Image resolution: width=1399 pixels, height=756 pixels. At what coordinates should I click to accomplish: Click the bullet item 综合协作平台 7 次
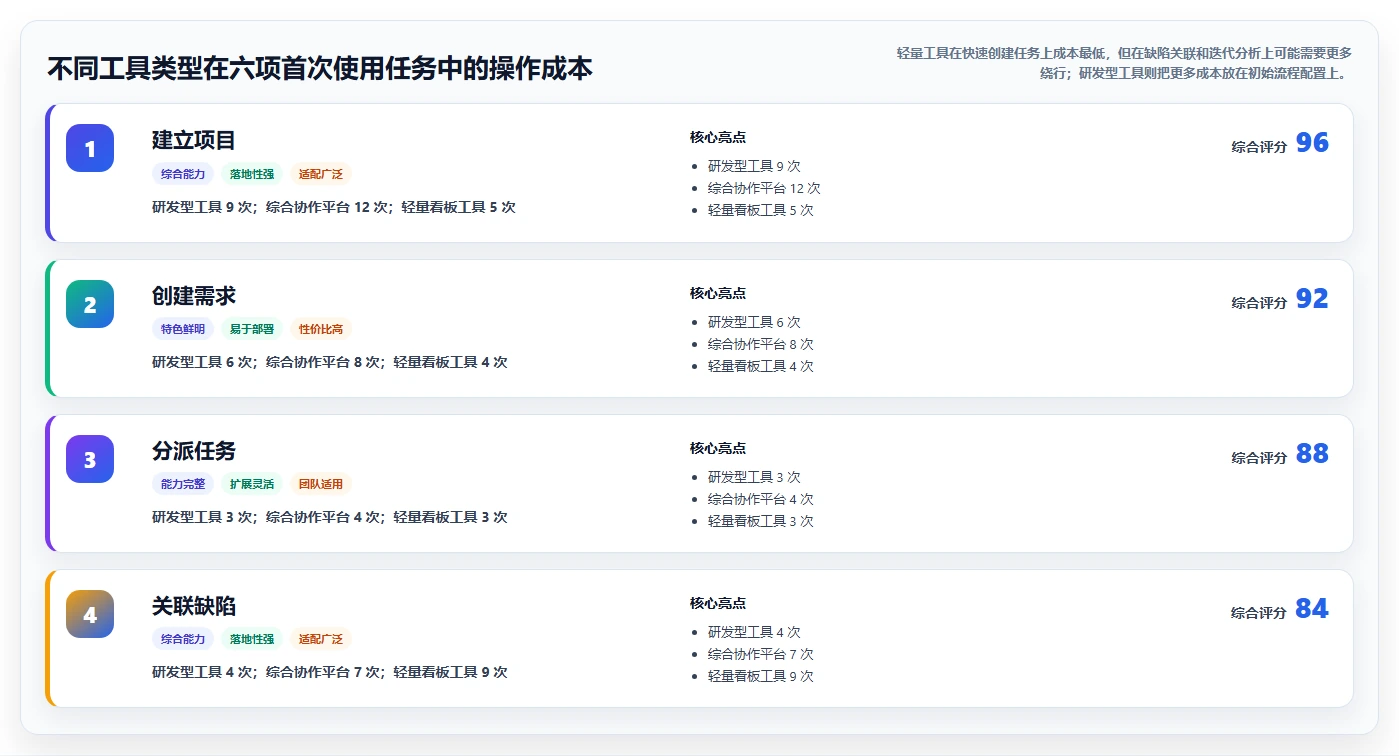[x=761, y=654]
